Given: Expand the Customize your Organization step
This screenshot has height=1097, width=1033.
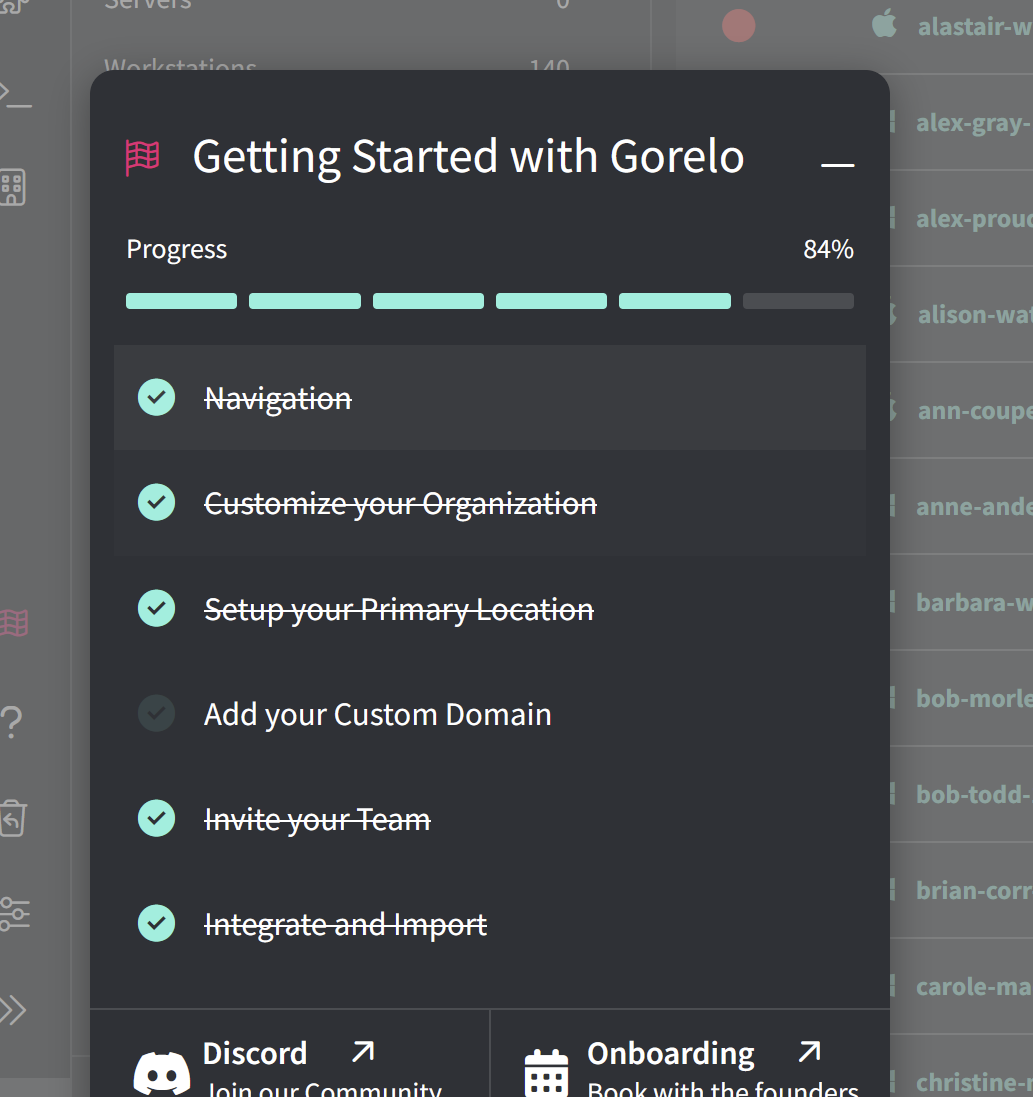Looking at the screenshot, I should tap(400, 503).
